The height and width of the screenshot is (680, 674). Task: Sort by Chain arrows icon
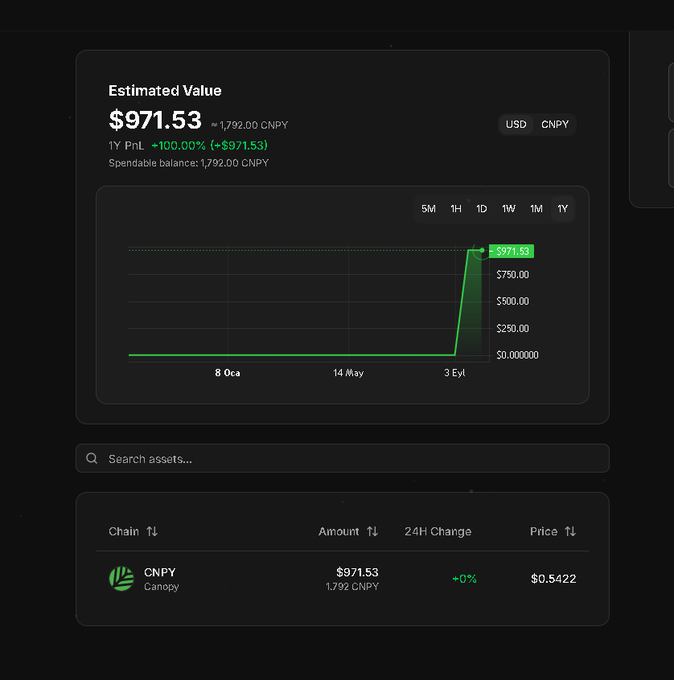[152, 531]
